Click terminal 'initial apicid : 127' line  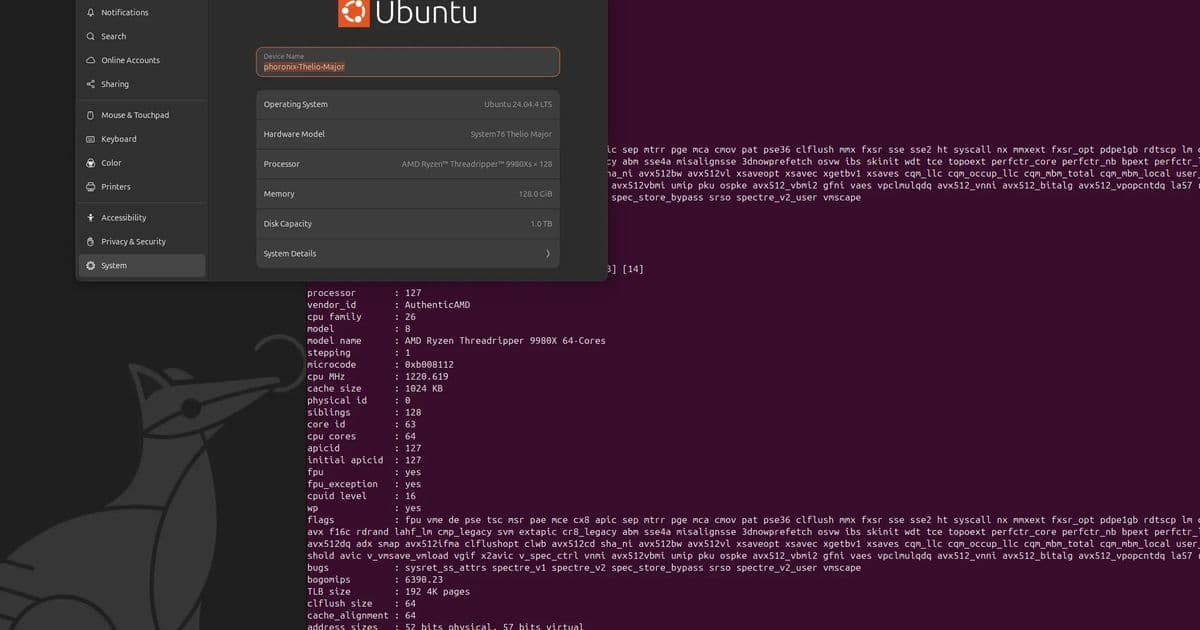tap(364, 461)
